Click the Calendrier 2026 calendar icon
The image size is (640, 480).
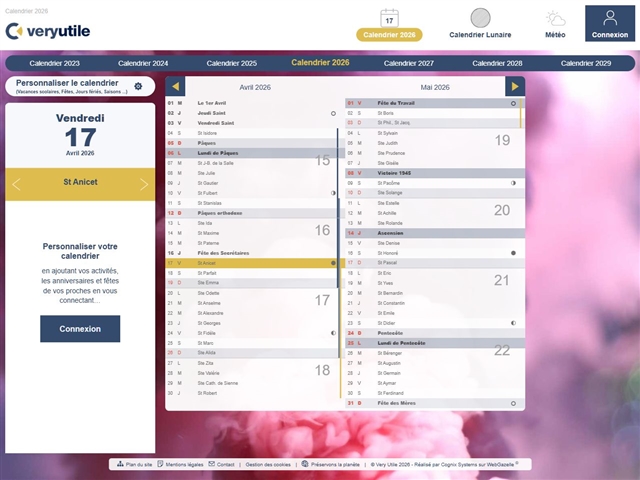389,18
